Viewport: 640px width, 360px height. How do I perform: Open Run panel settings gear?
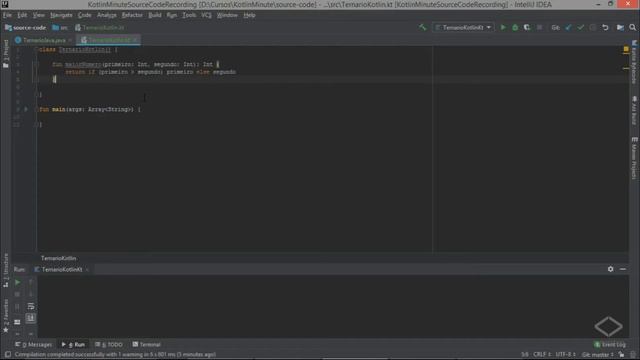click(x=610, y=269)
